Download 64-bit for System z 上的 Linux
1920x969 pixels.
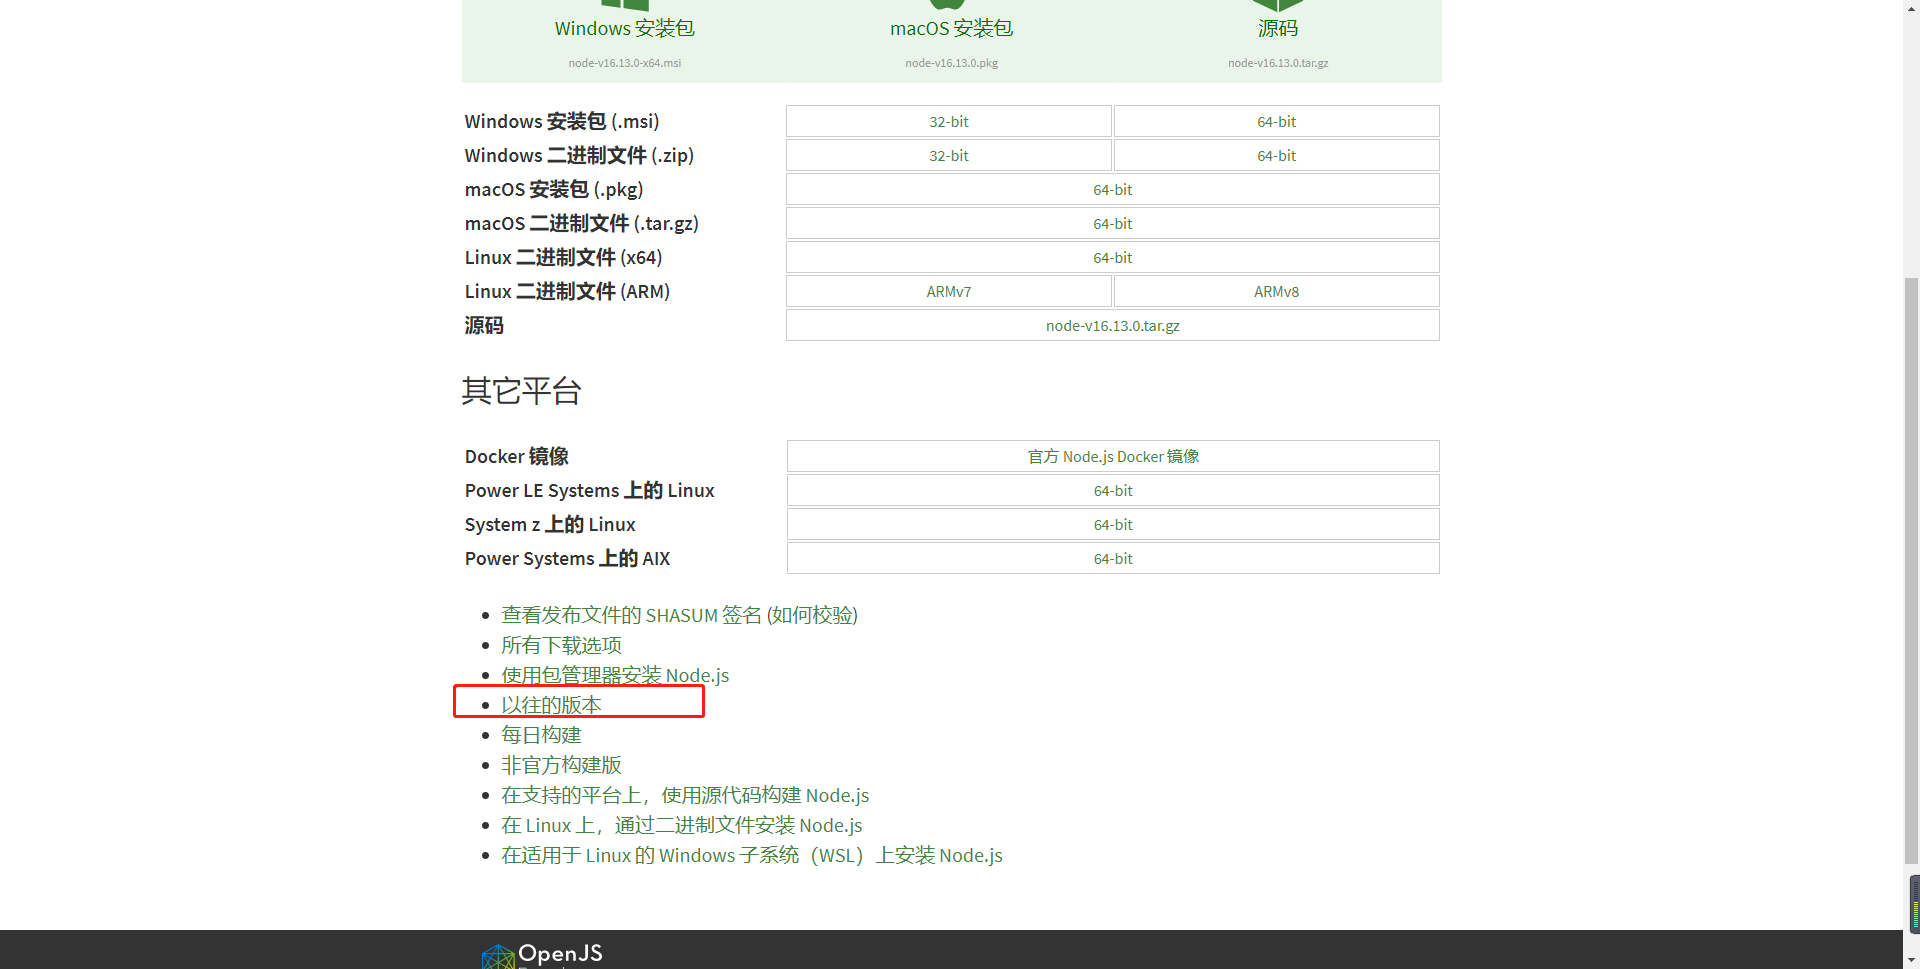coord(1113,524)
